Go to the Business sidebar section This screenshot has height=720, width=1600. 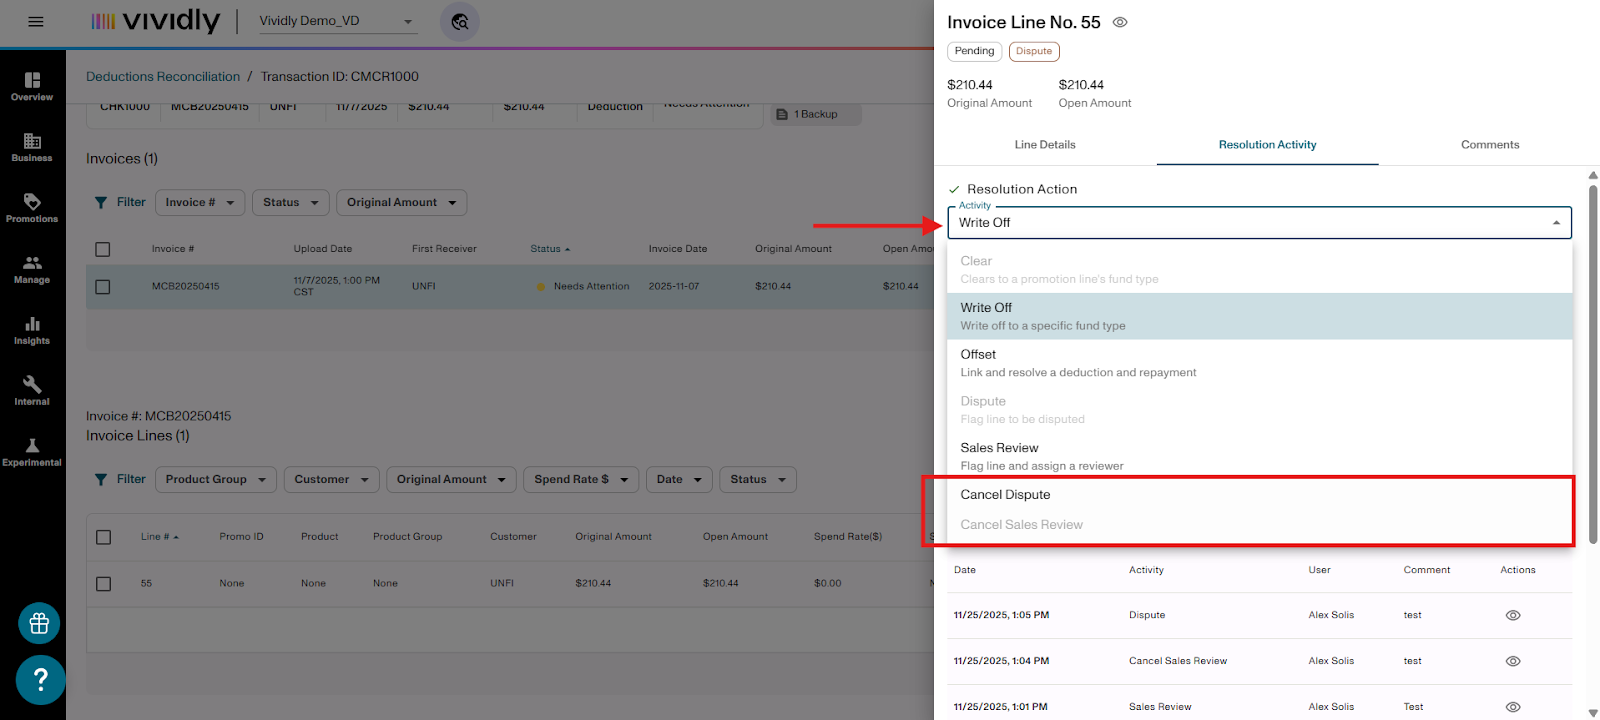(32, 148)
